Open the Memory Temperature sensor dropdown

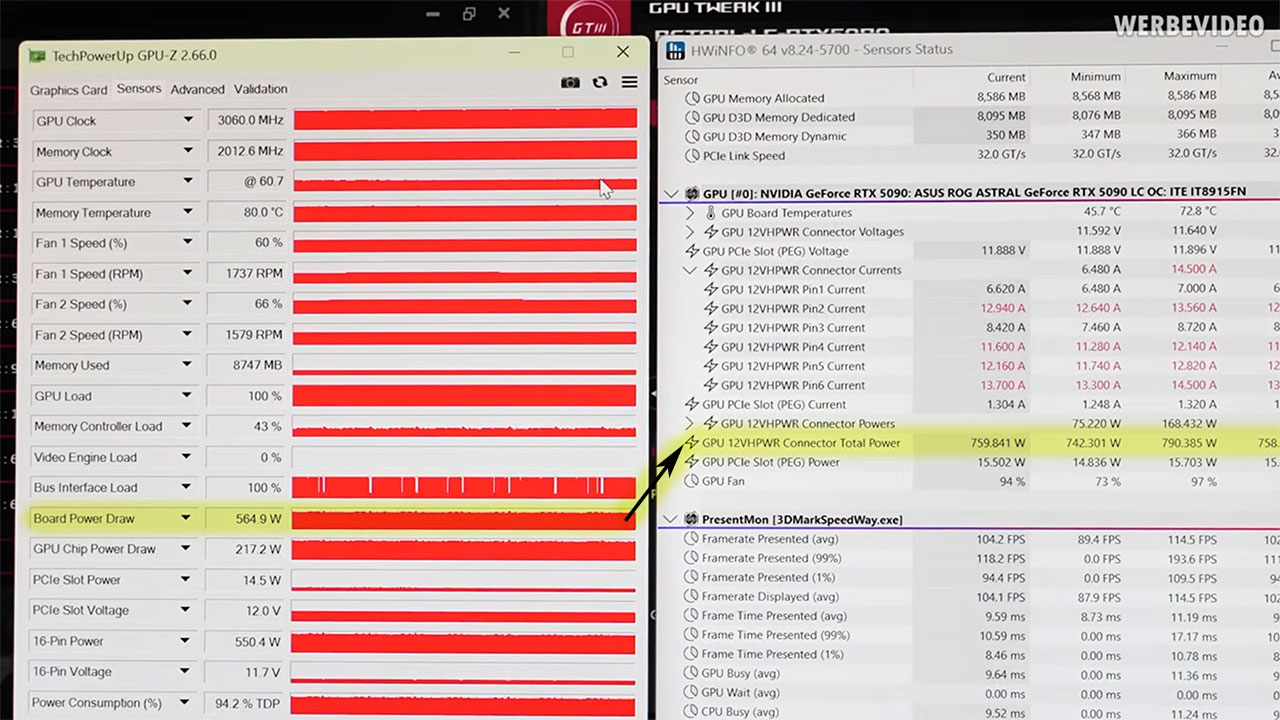(187, 212)
